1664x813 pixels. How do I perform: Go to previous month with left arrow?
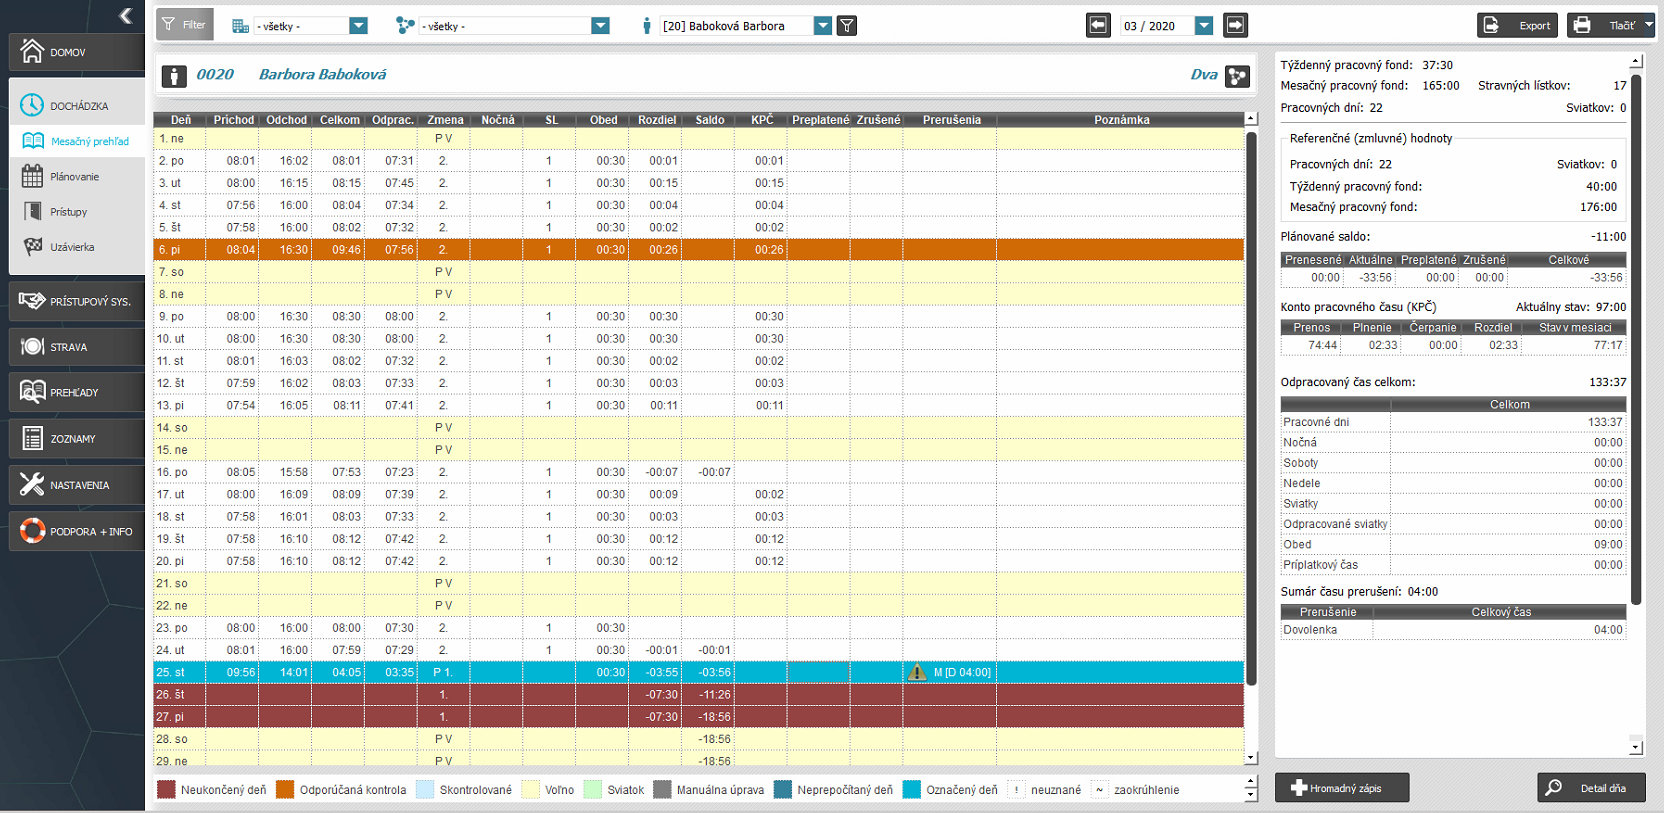[1098, 25]
